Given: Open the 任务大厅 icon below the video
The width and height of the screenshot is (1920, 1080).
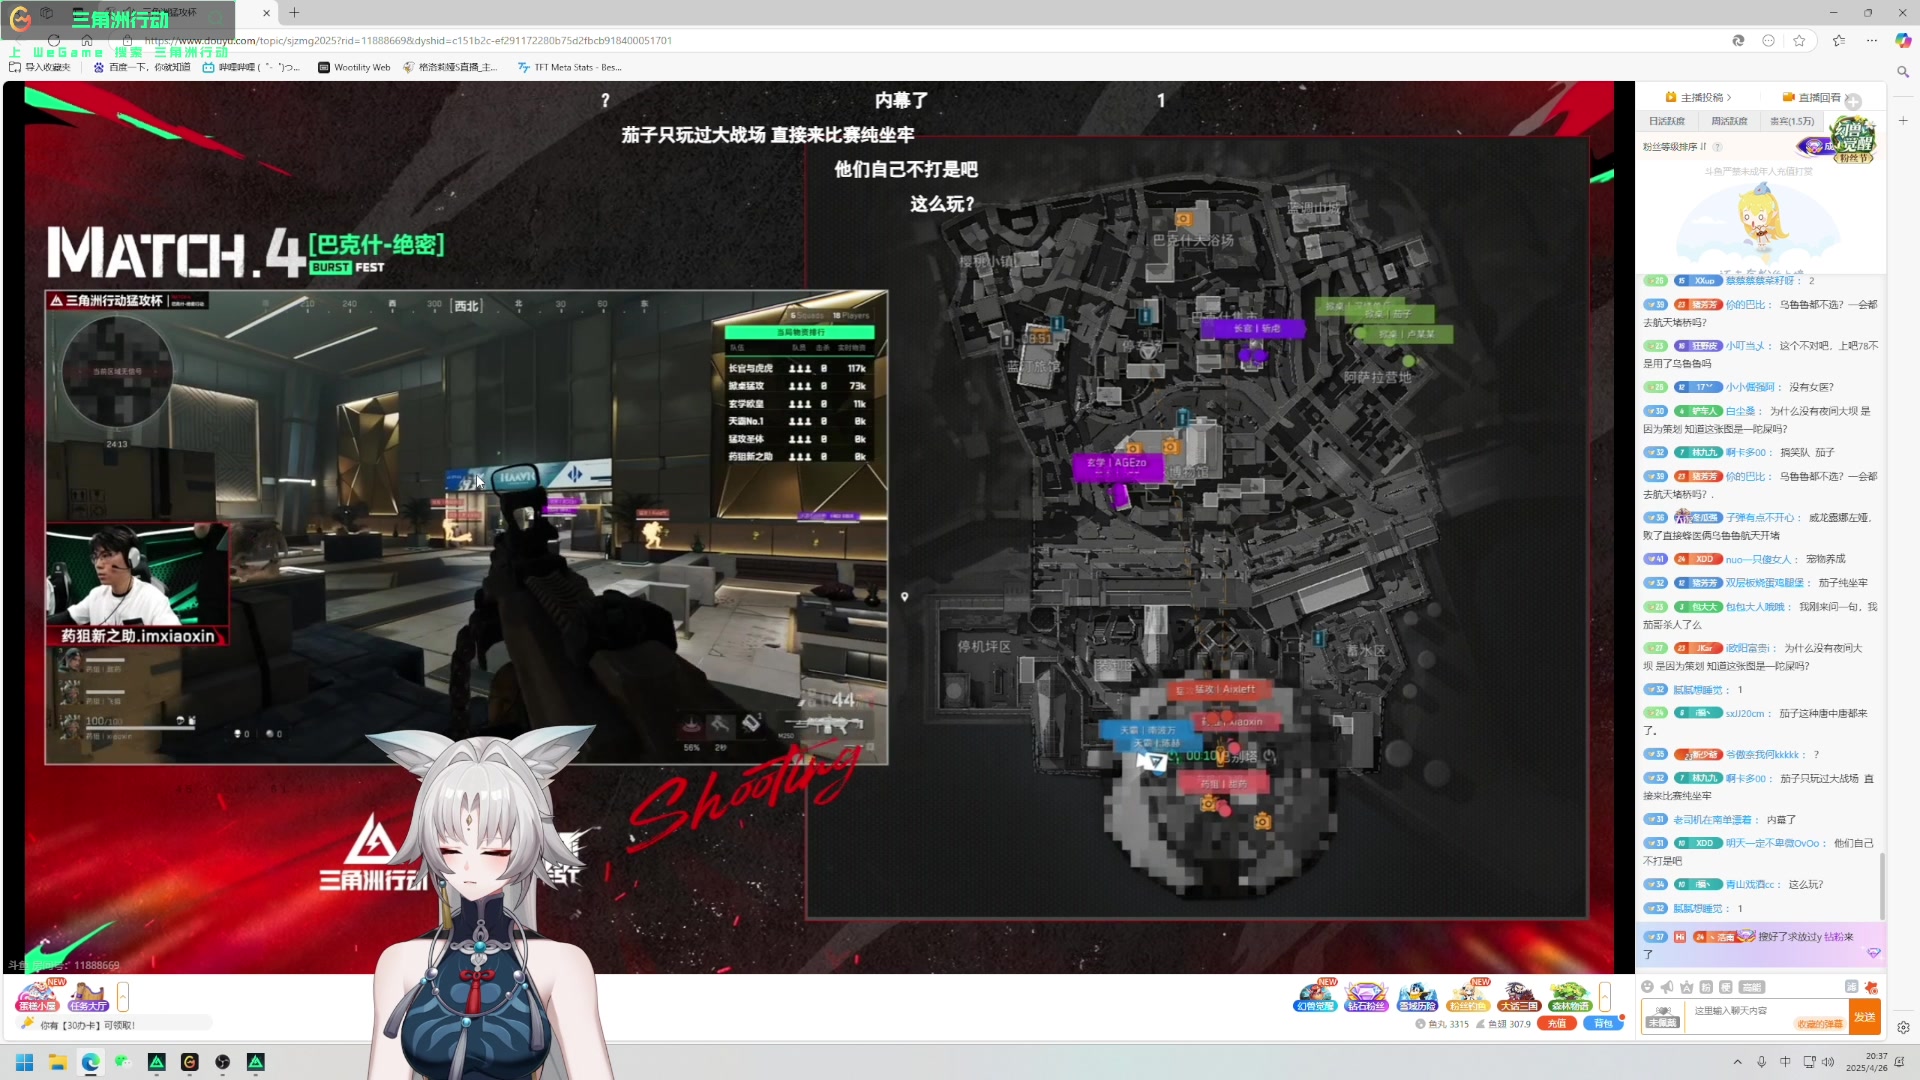Looking at the screenshot, I should click(88, 996).
